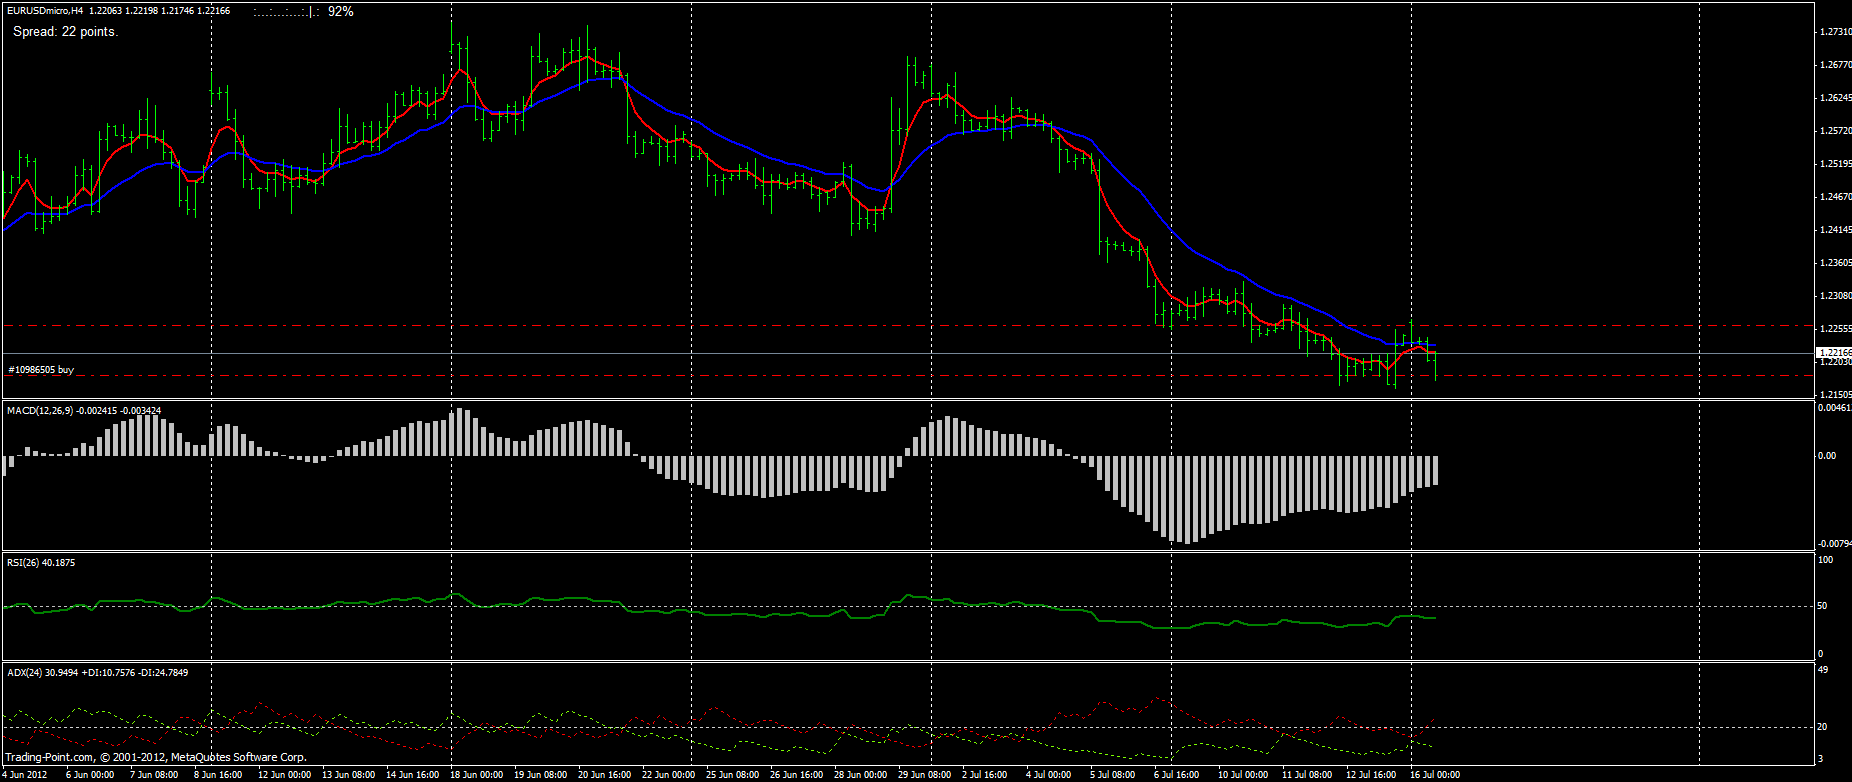
Task: Click the 25 Jun 08:00 time label
Action: pyautogui.click(x=732, y=775)
